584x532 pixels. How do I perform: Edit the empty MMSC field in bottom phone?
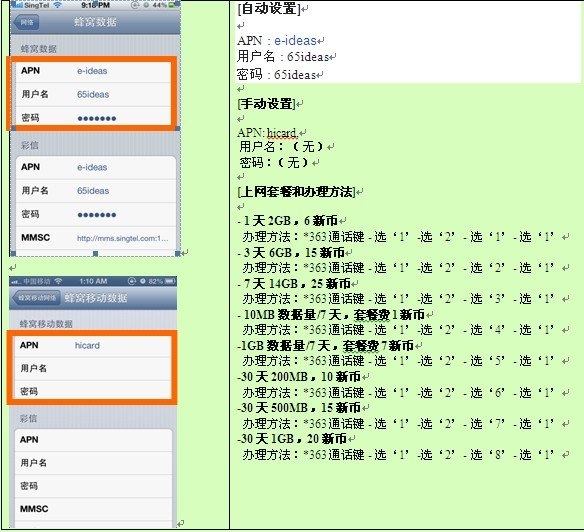click(x=93, y=509)
